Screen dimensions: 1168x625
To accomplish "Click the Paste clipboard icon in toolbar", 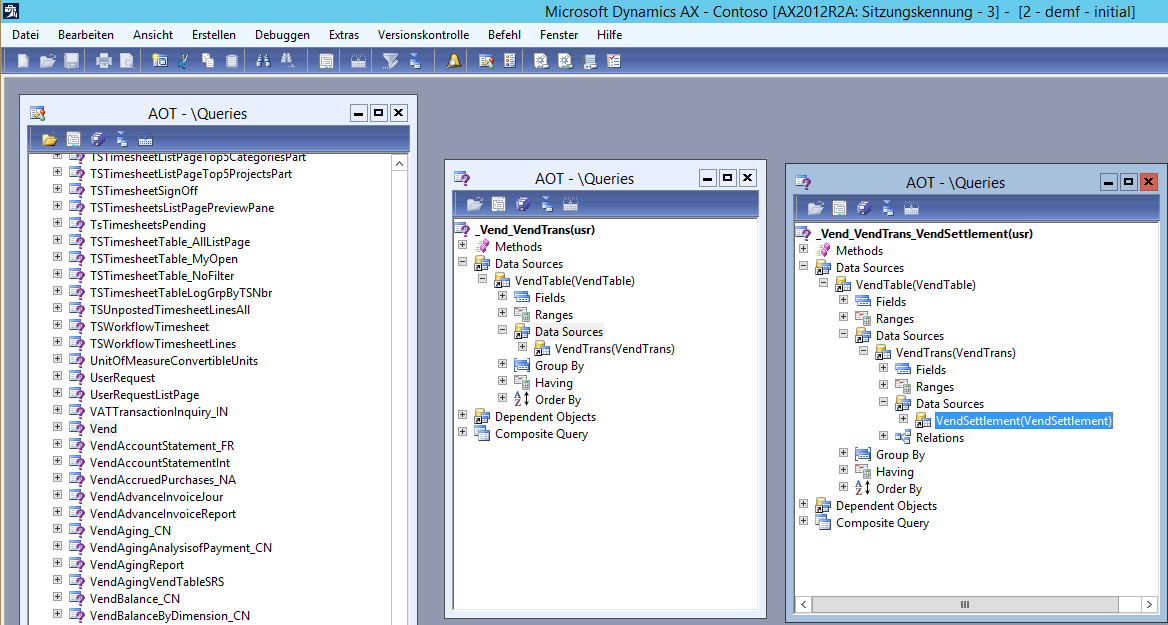I will (232, 61).
